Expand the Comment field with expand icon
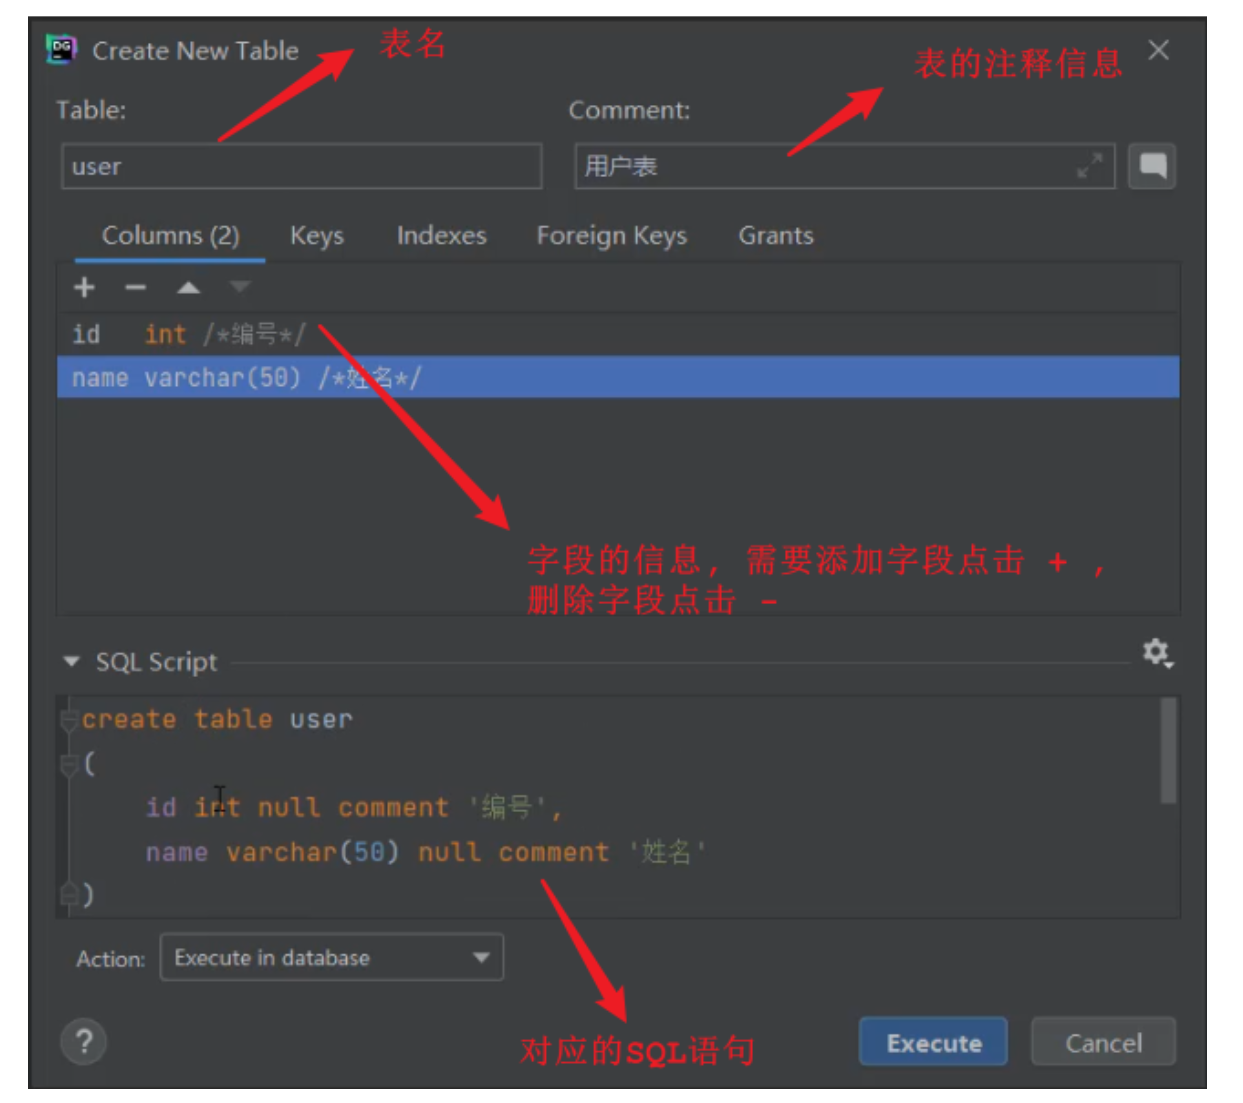 tap(1089, 166)
